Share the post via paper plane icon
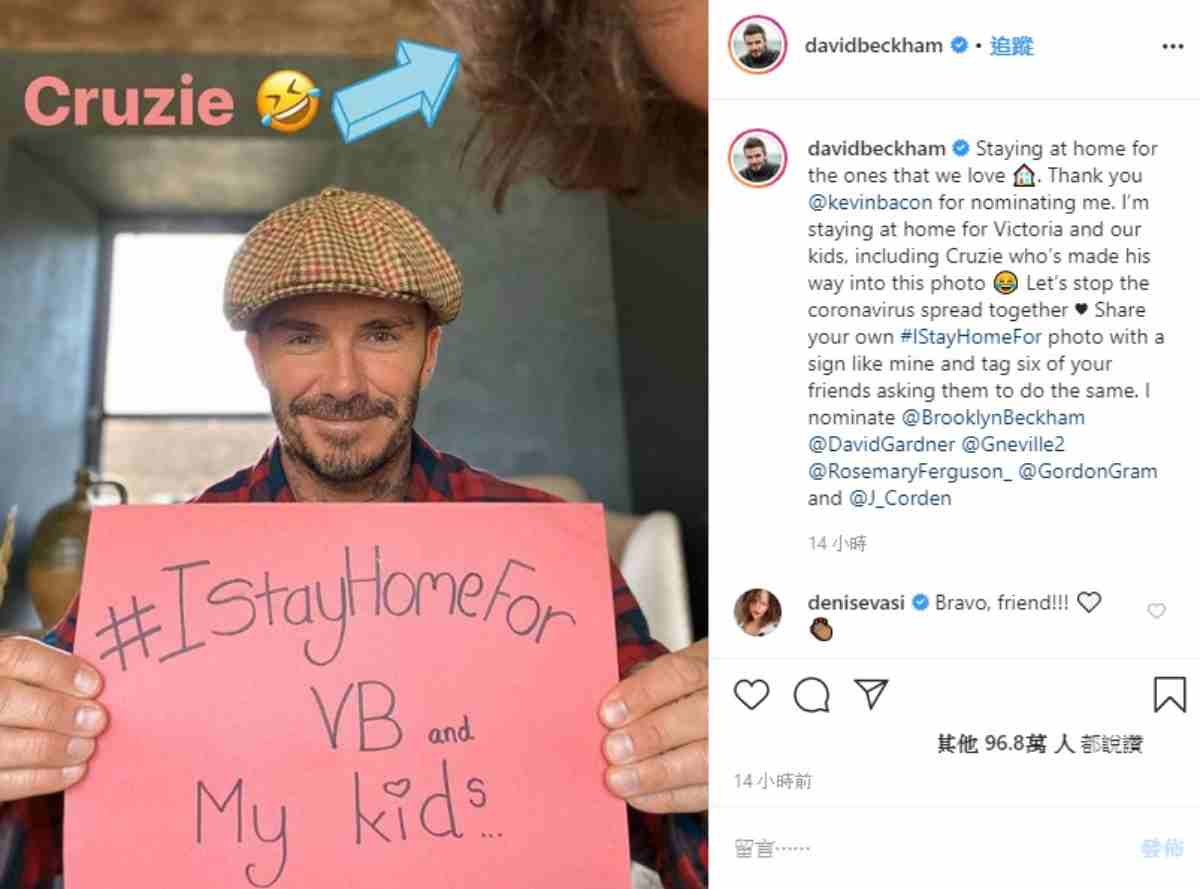Viewport: 1200px width, 889px height. (871, 694)
